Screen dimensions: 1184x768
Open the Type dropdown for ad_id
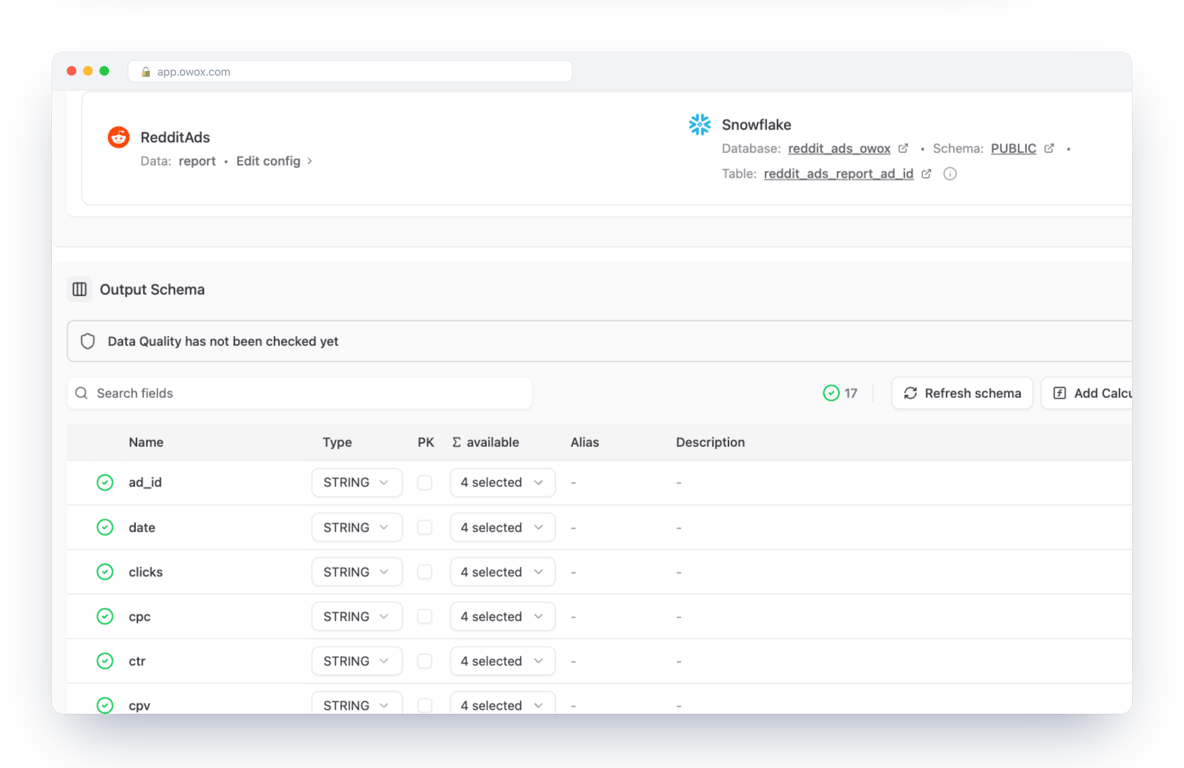point(356,483)
